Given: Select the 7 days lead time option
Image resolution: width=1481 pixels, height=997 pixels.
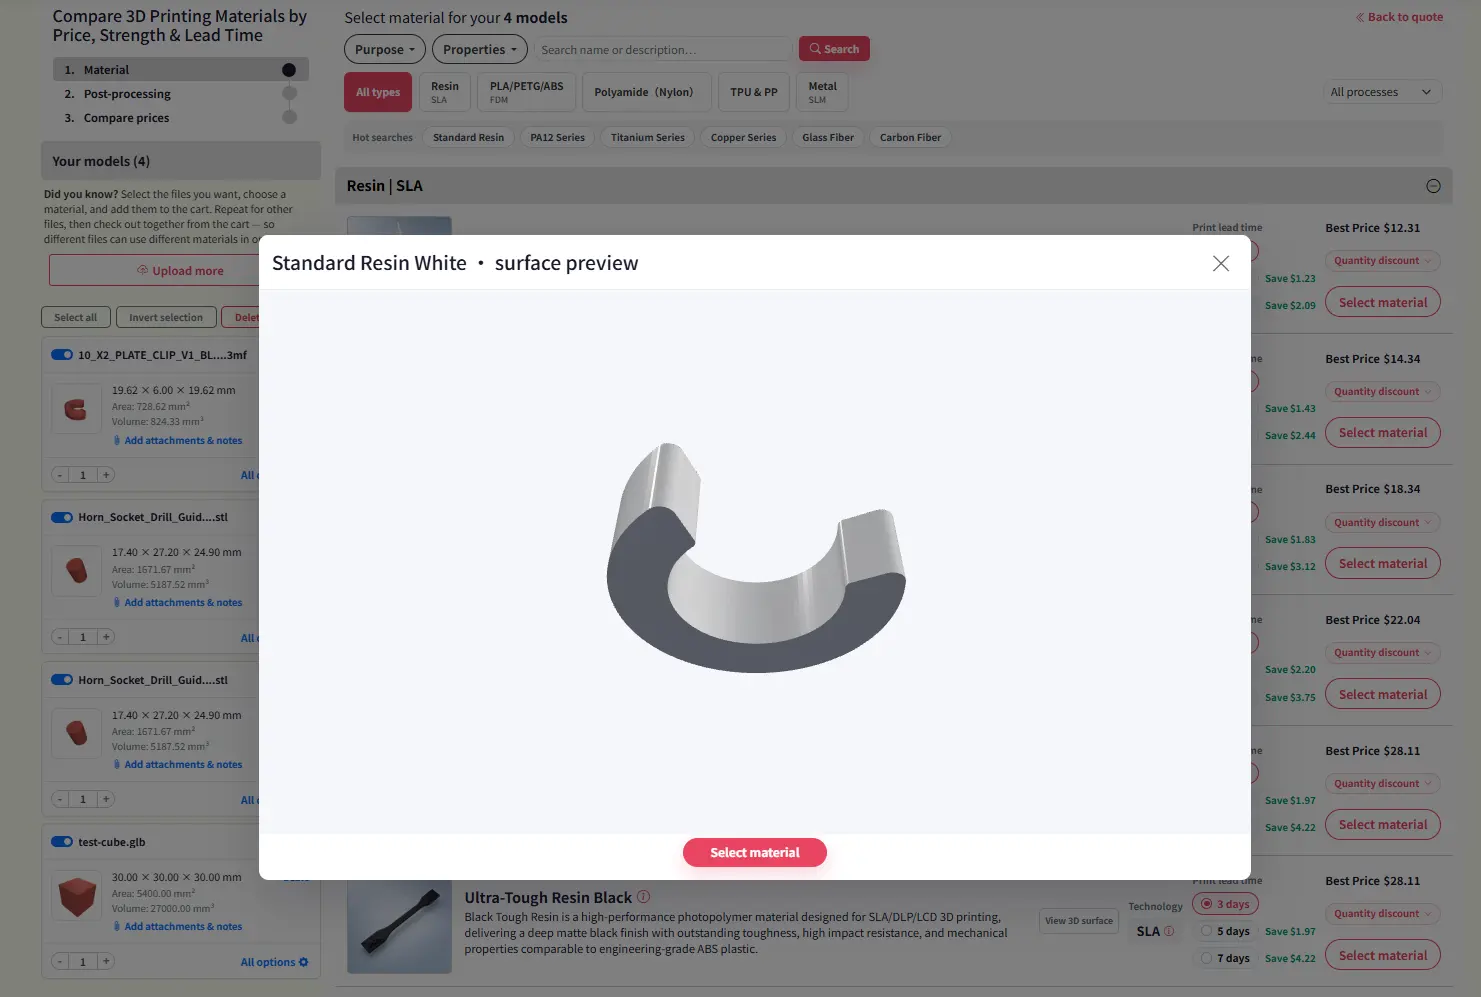Looking at the screenshot, I should [1225, 958].
